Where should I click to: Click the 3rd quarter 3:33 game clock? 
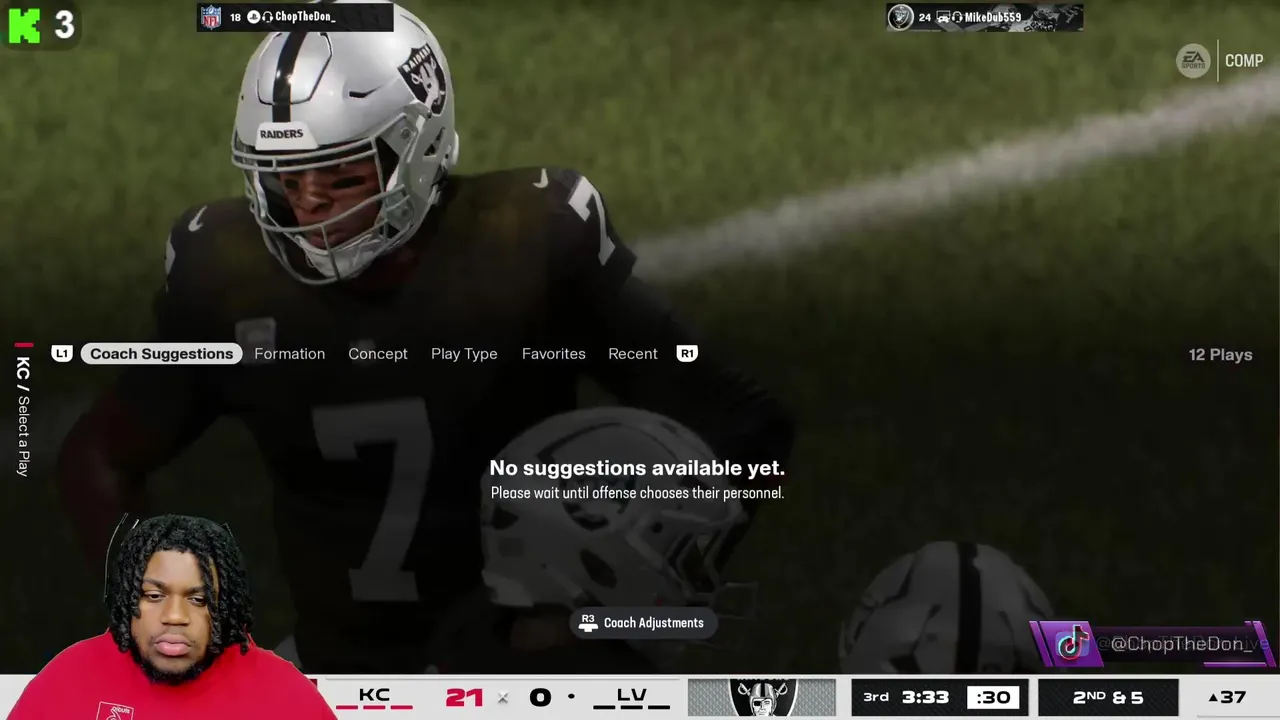[907, 697]
